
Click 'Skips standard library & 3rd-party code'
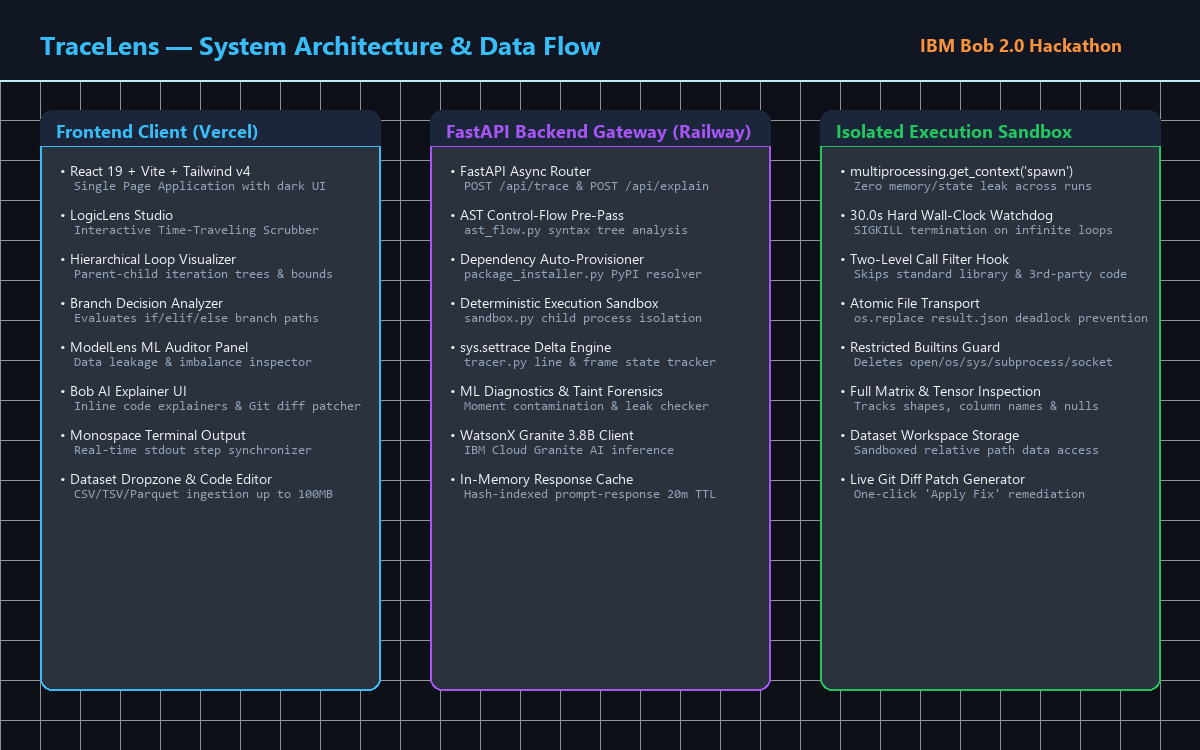[990, 274]
